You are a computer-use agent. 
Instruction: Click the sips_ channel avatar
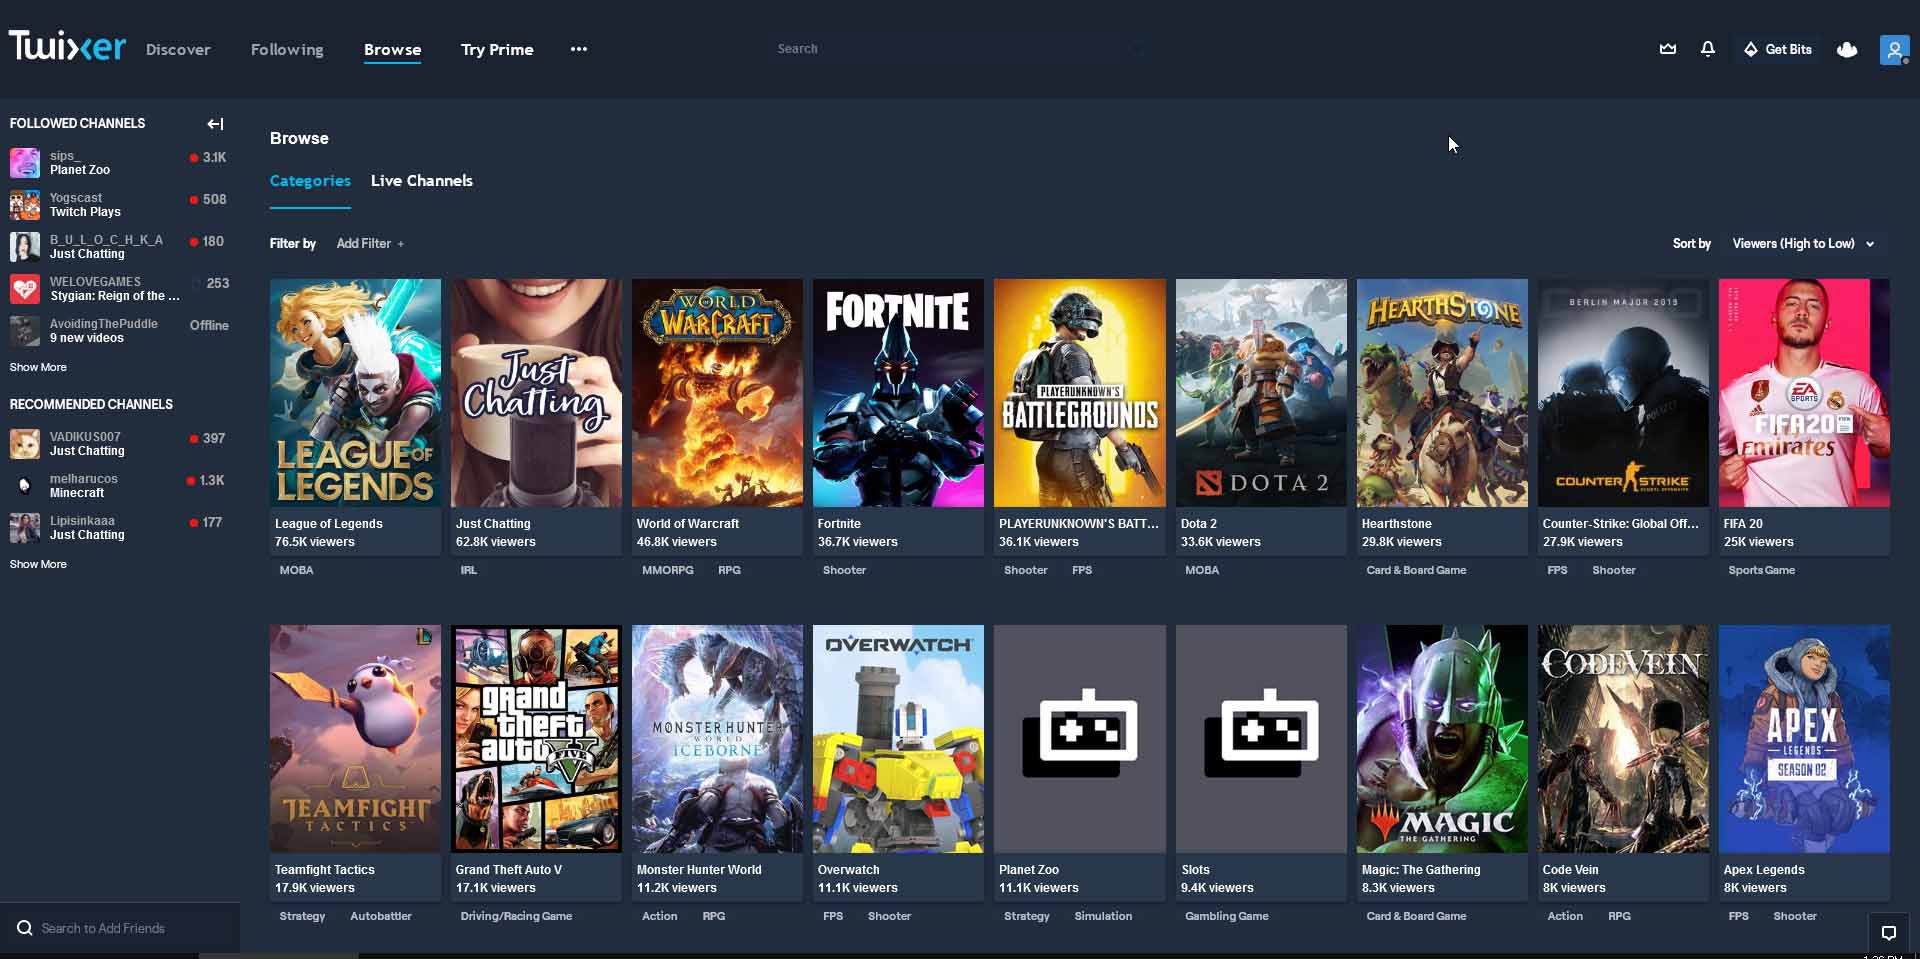coord(25,163)
